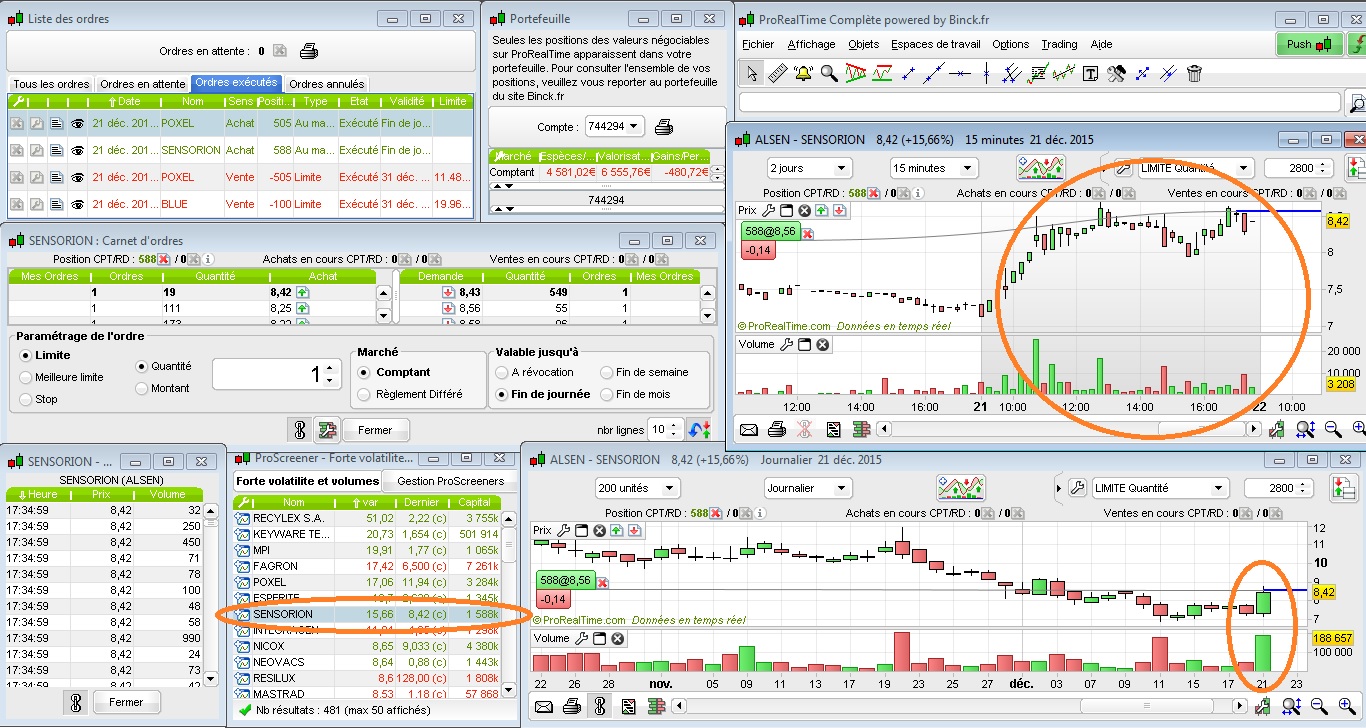Switch to Ordres annulés tab
The width and height of the screenshot is (1366, 728).
click(327, 84)
